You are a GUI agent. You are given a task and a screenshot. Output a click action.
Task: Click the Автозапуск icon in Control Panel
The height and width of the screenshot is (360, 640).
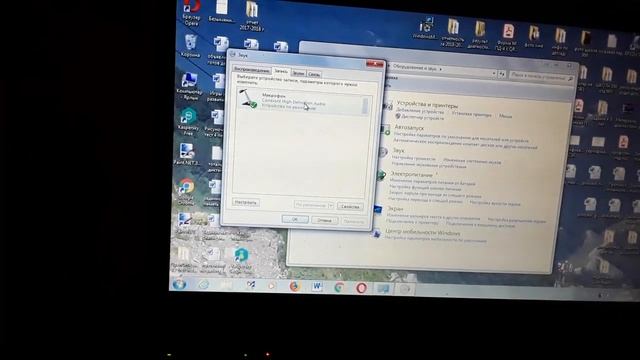pos(385,130)
